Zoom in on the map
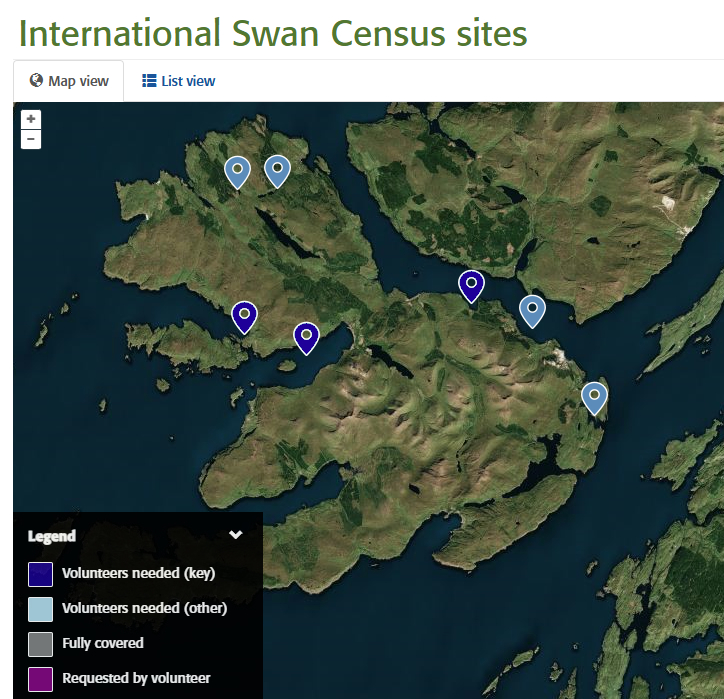 click(x=31, y=119)
